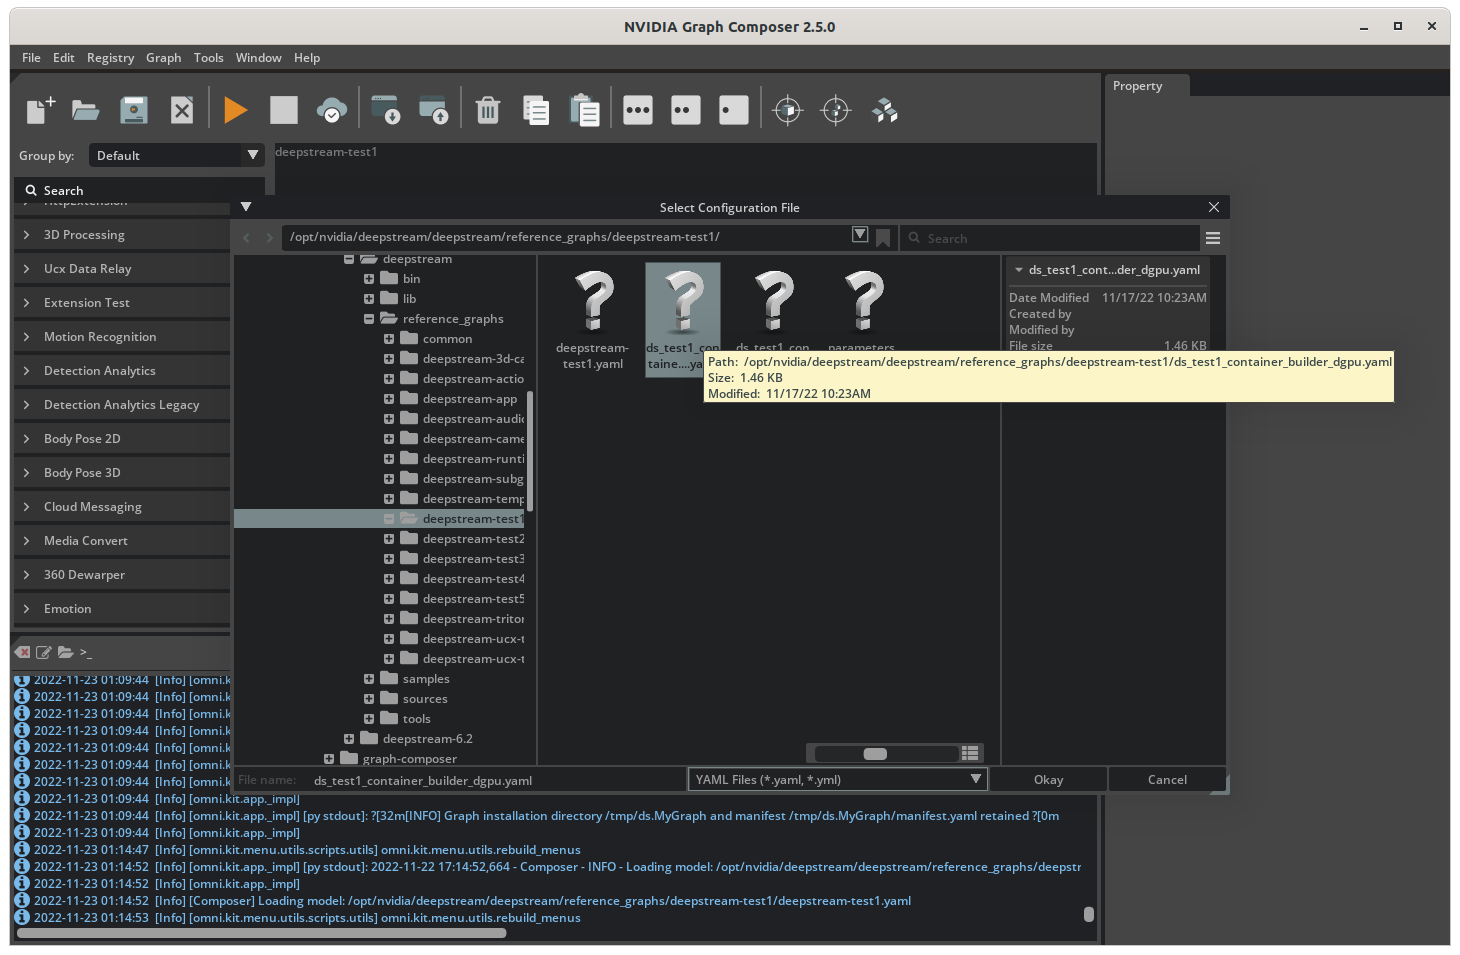The image size is (1460, 955).
Task: Stop the graph with the square stop button
Action: tap(284, 110)
